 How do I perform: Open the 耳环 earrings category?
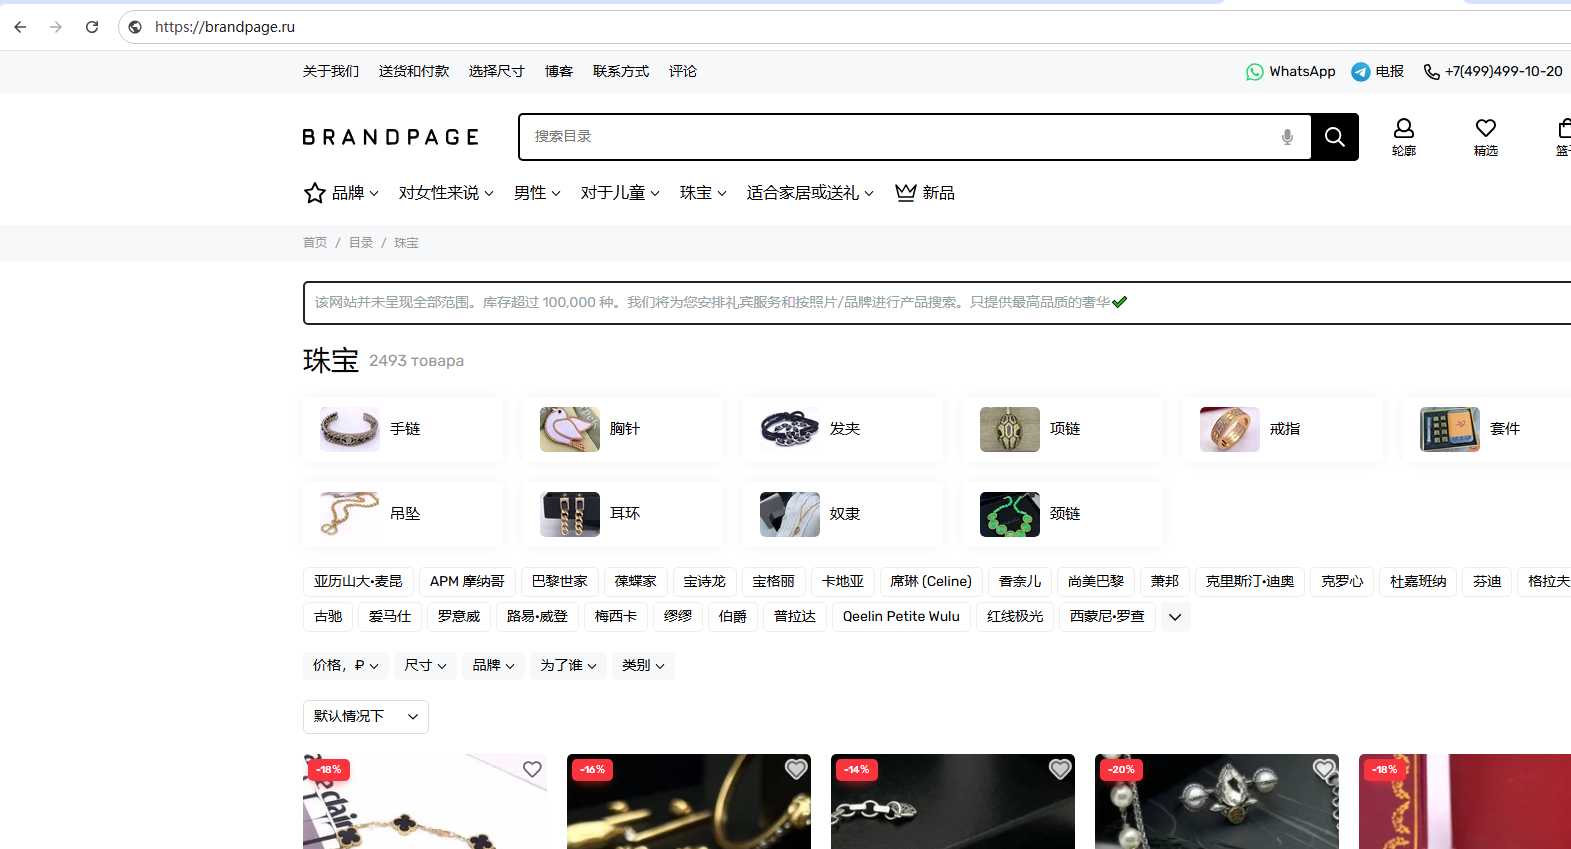pyautogui.click(x=622, y=514)
